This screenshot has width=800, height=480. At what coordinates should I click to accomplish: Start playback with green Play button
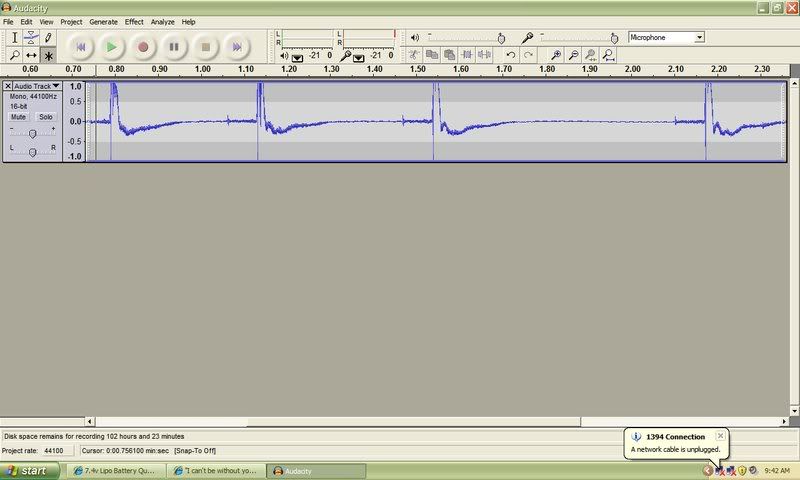[111, 47]
